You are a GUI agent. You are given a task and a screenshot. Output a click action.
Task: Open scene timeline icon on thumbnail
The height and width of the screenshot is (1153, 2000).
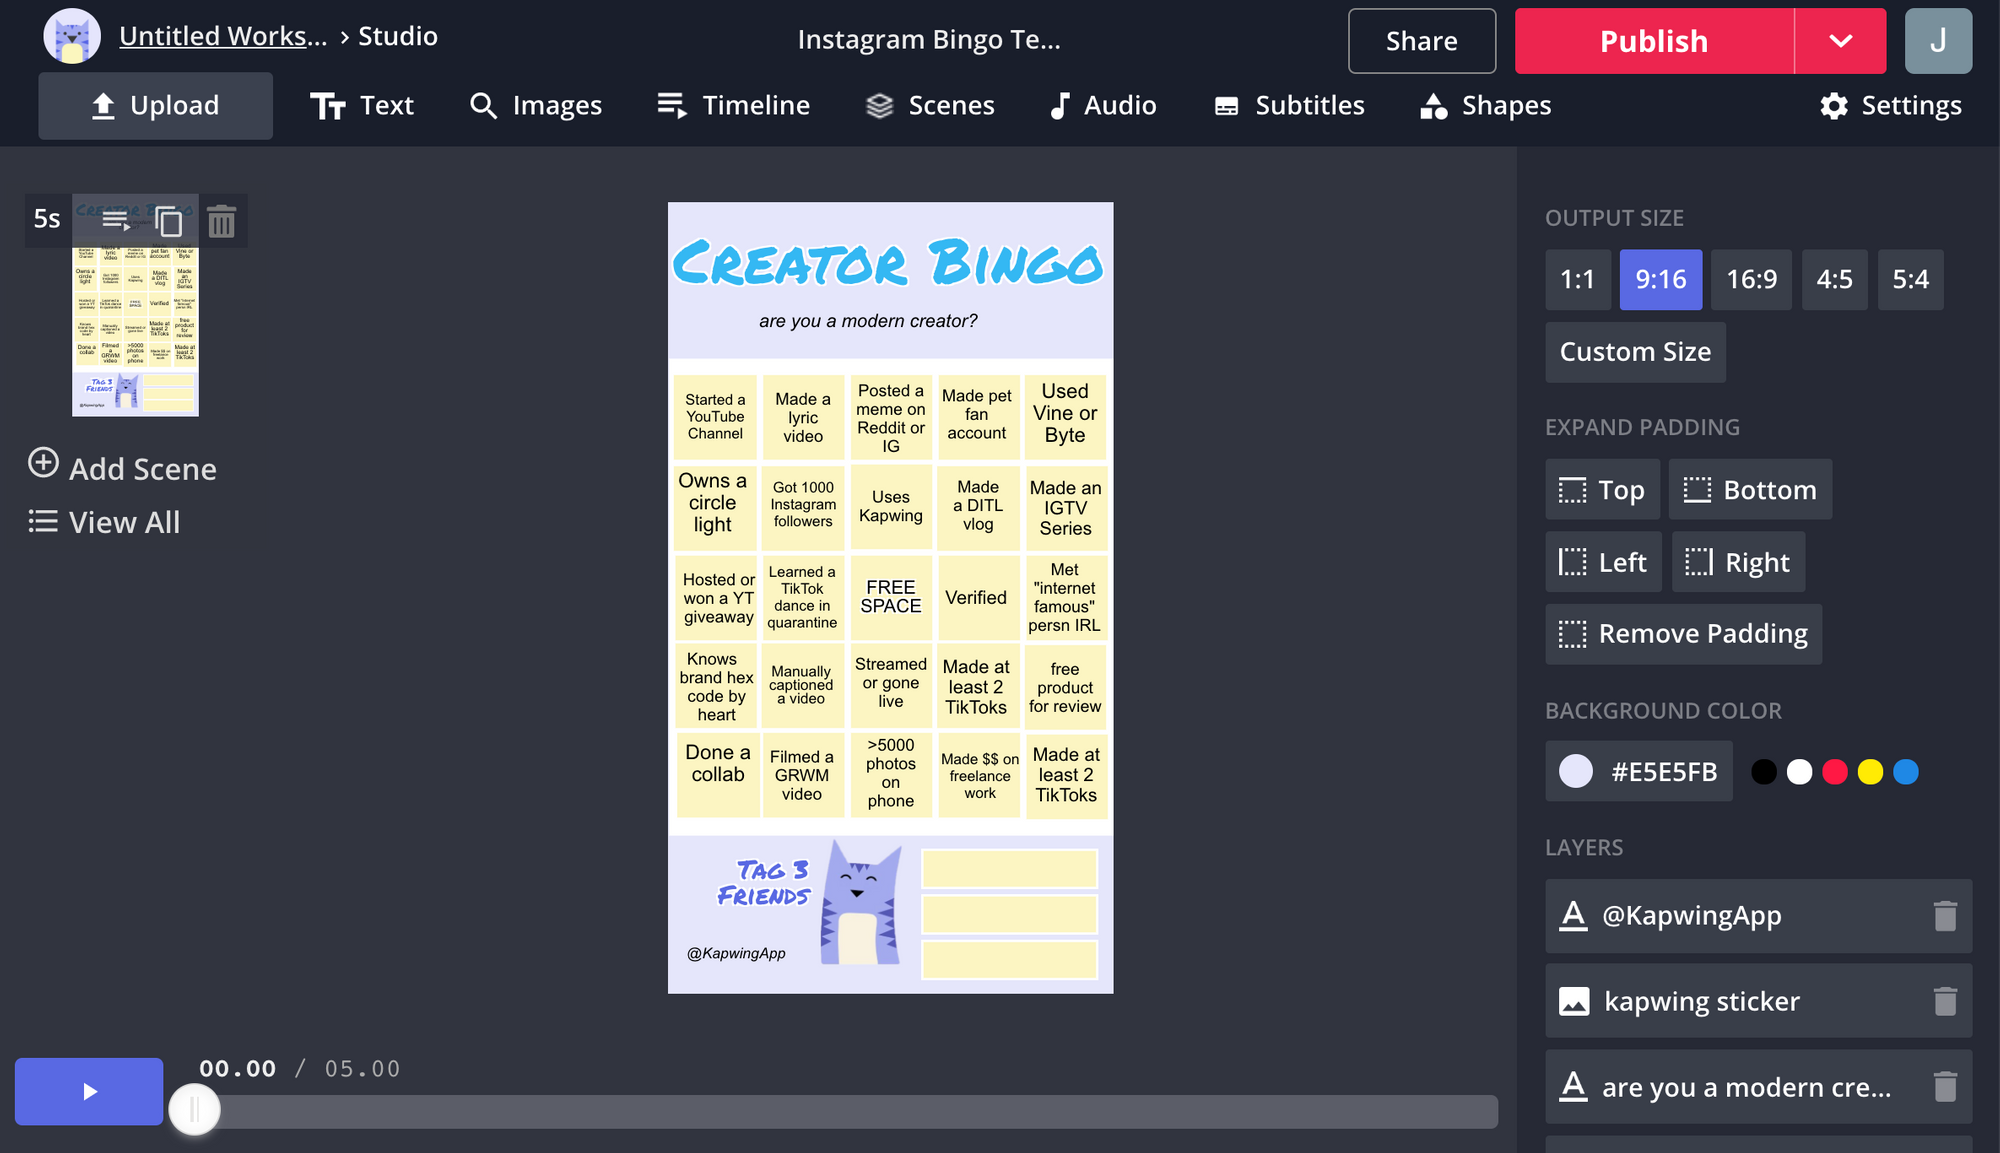click(x=116, y=219)
